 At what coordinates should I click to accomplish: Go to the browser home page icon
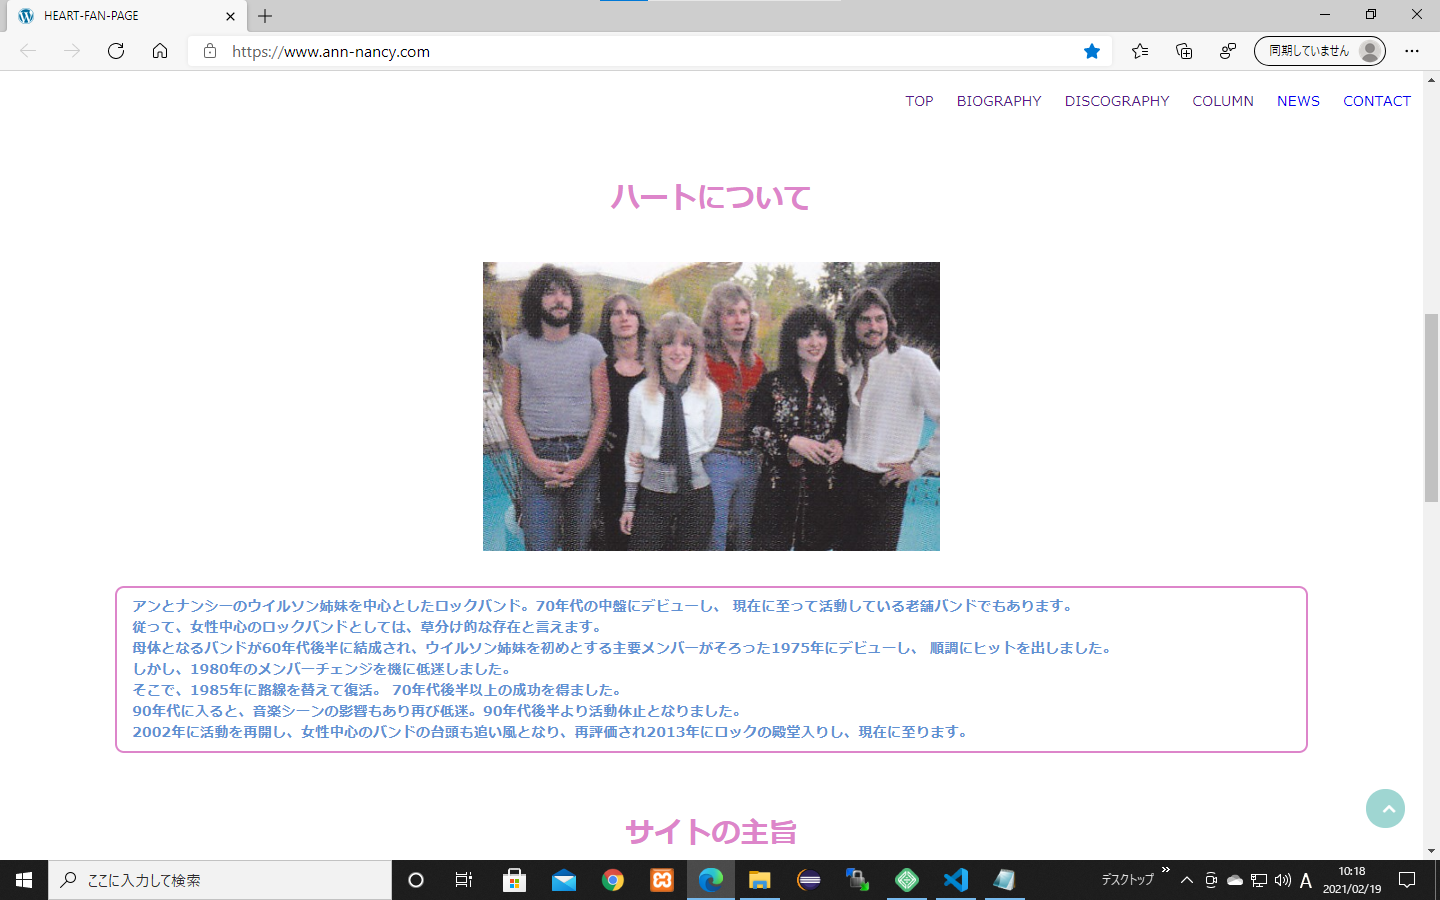tap(160, 51)
